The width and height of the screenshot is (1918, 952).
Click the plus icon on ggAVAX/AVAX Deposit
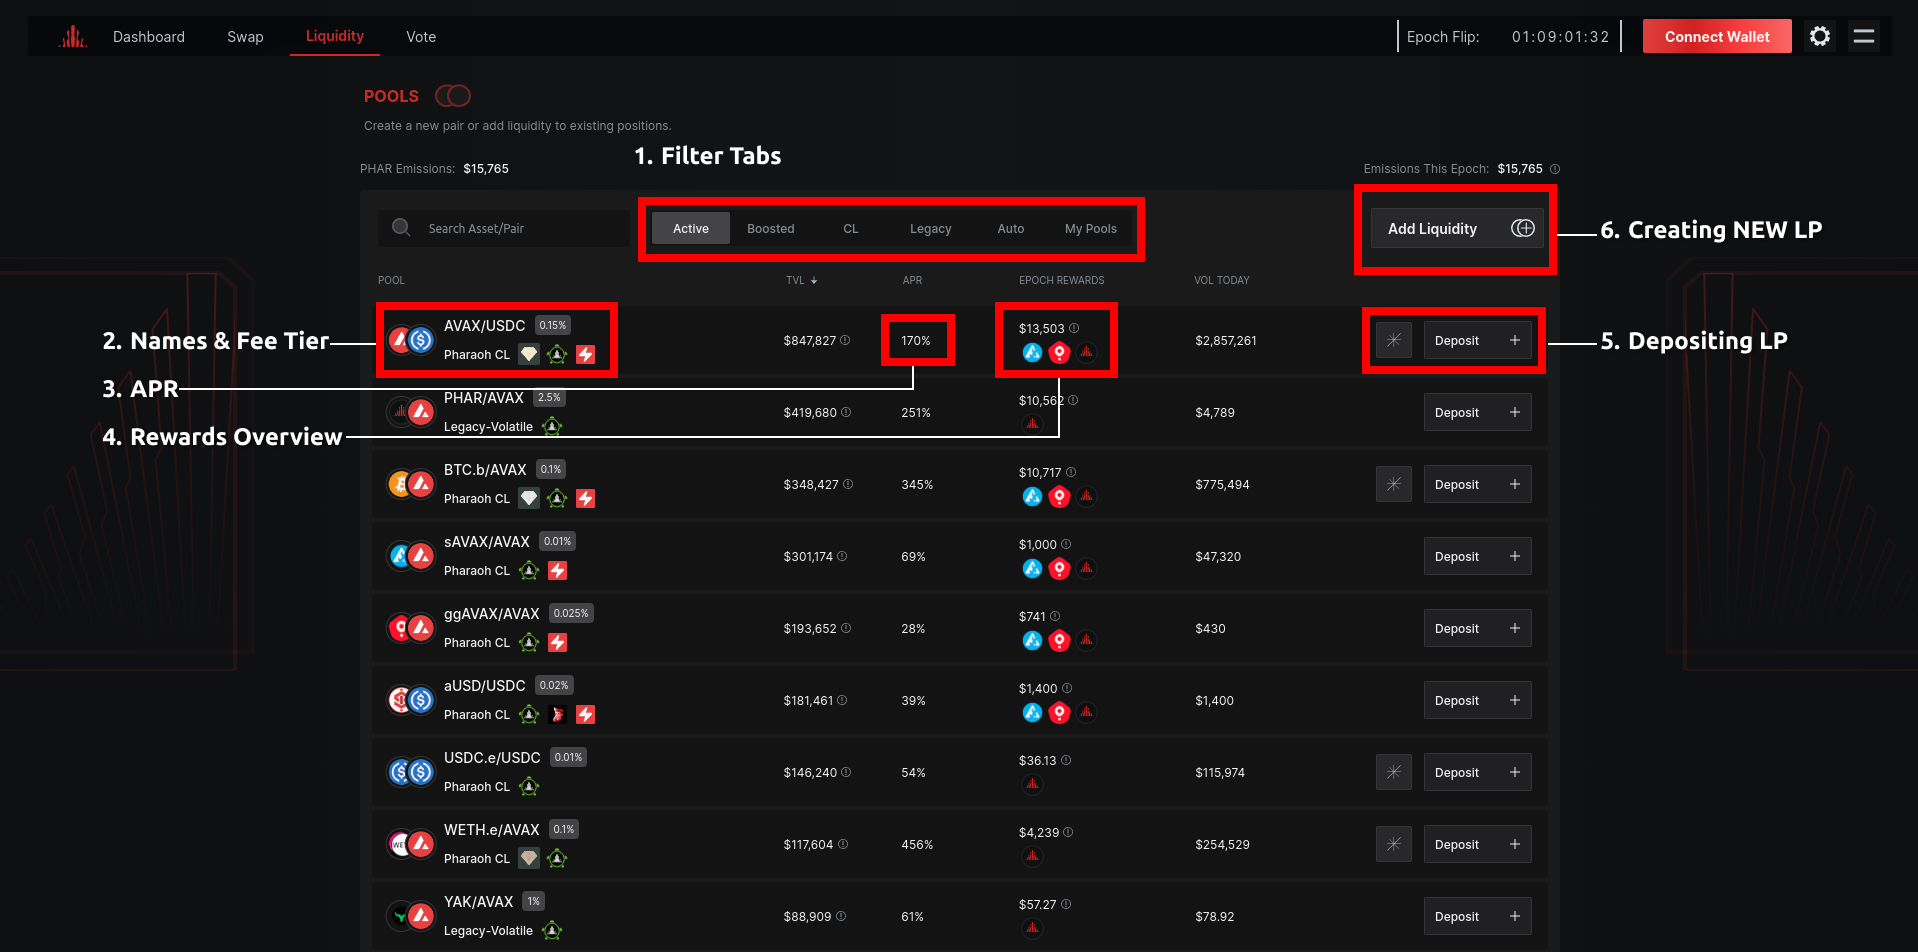(1515, 628)
